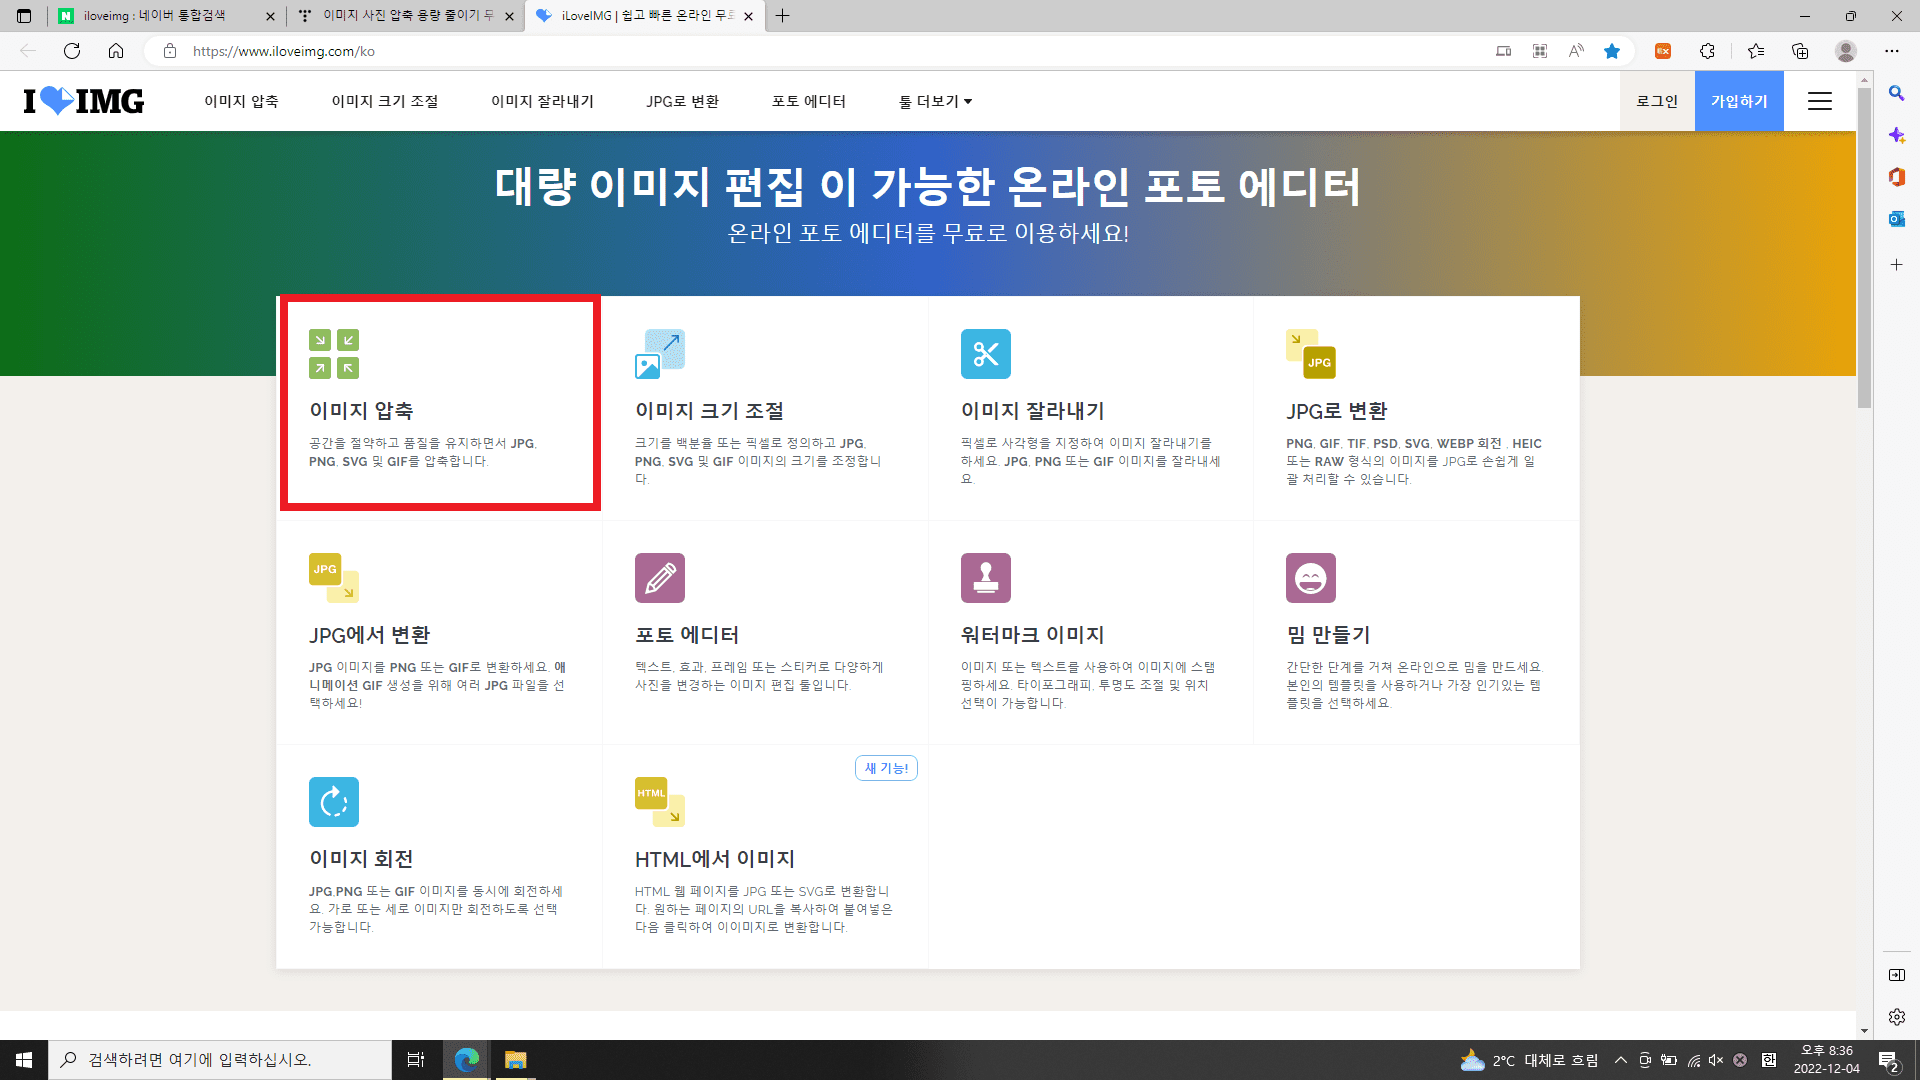Open the favorites list icon
The height and width of the screenshot is (1080, 1920).
point(1755,51)
